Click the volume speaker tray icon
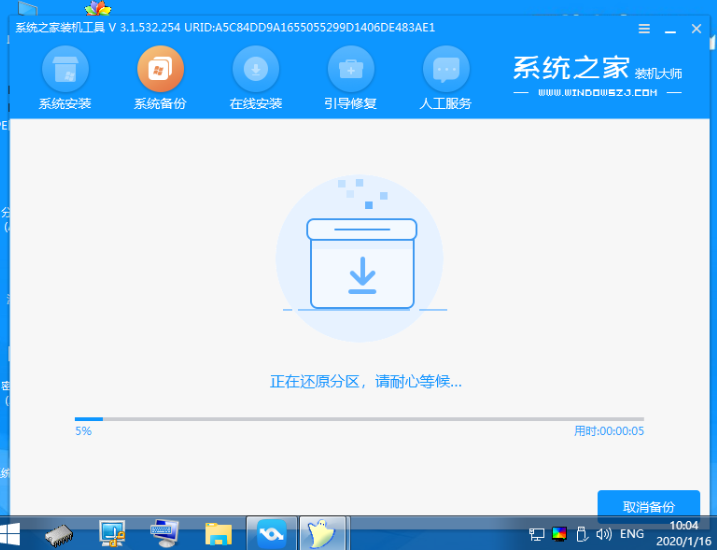 604,534
